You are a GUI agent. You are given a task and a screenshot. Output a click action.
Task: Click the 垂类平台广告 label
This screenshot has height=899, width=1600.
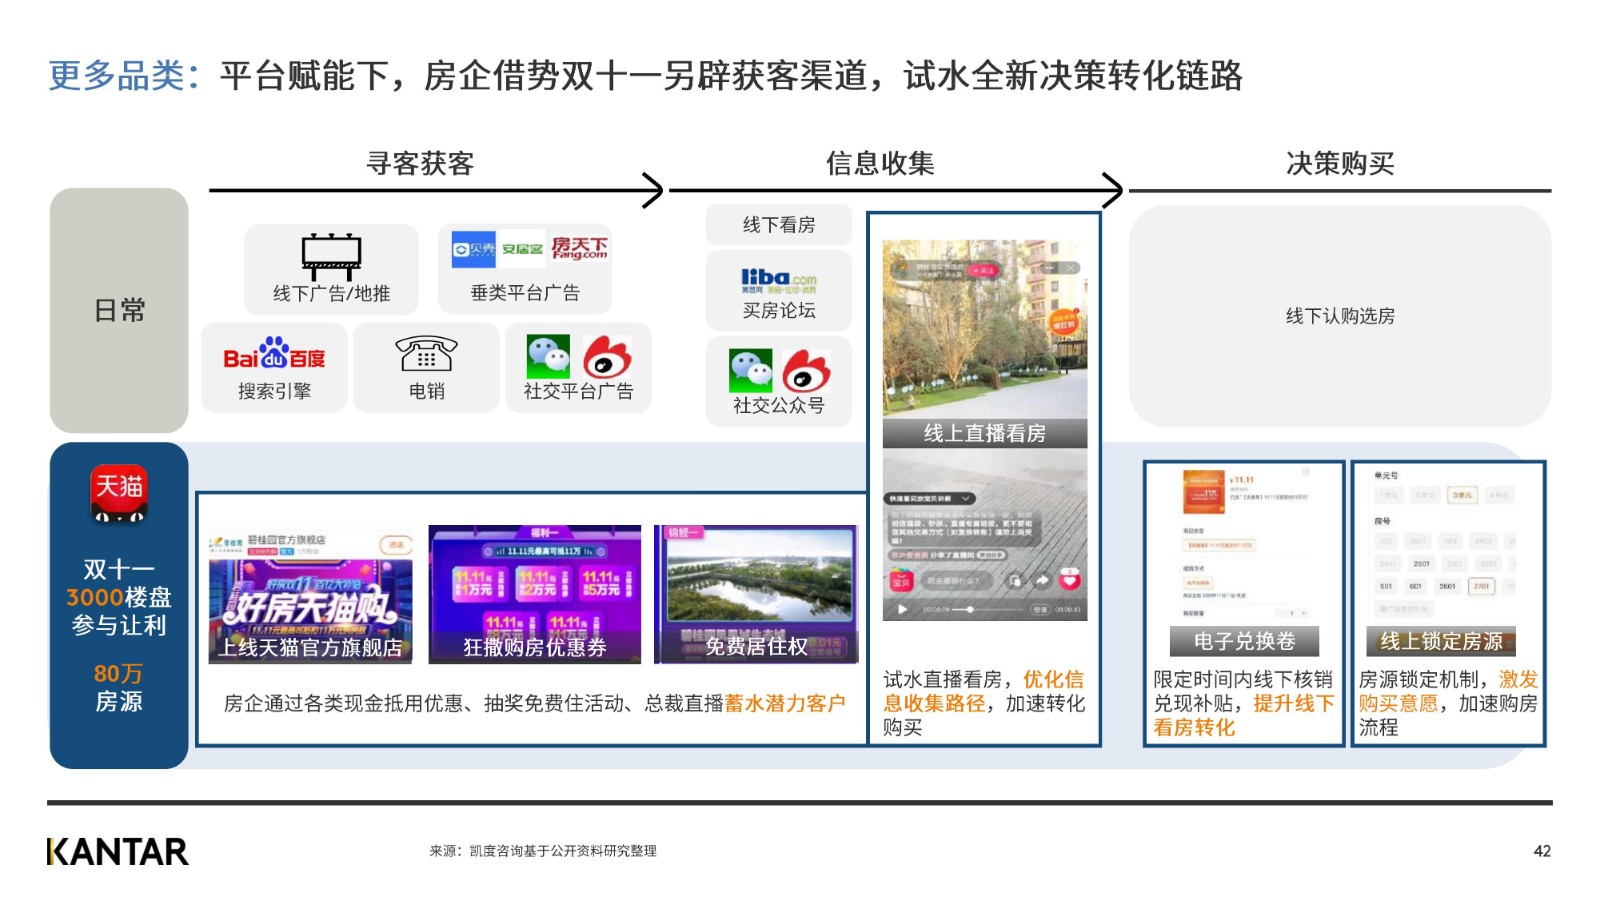click(x=525, y=293)
